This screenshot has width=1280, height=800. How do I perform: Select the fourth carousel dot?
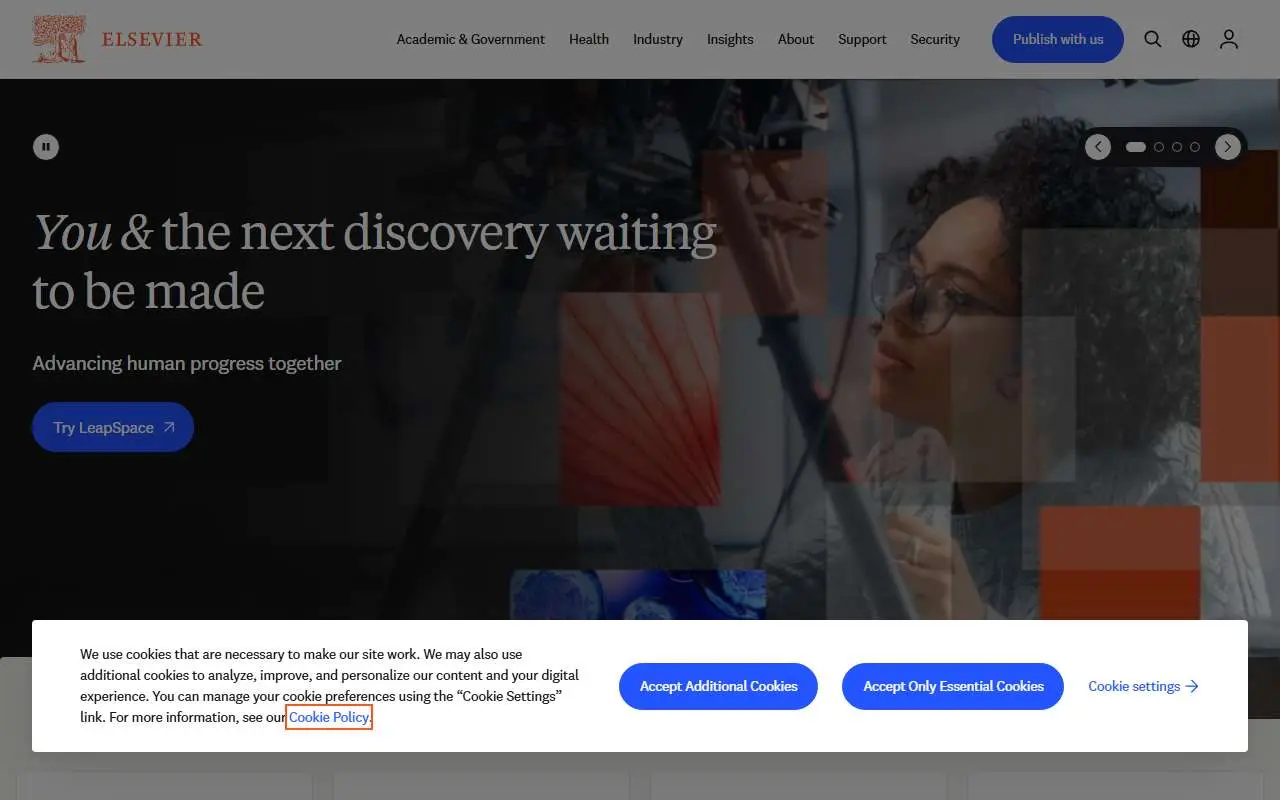coord(1195,147)
